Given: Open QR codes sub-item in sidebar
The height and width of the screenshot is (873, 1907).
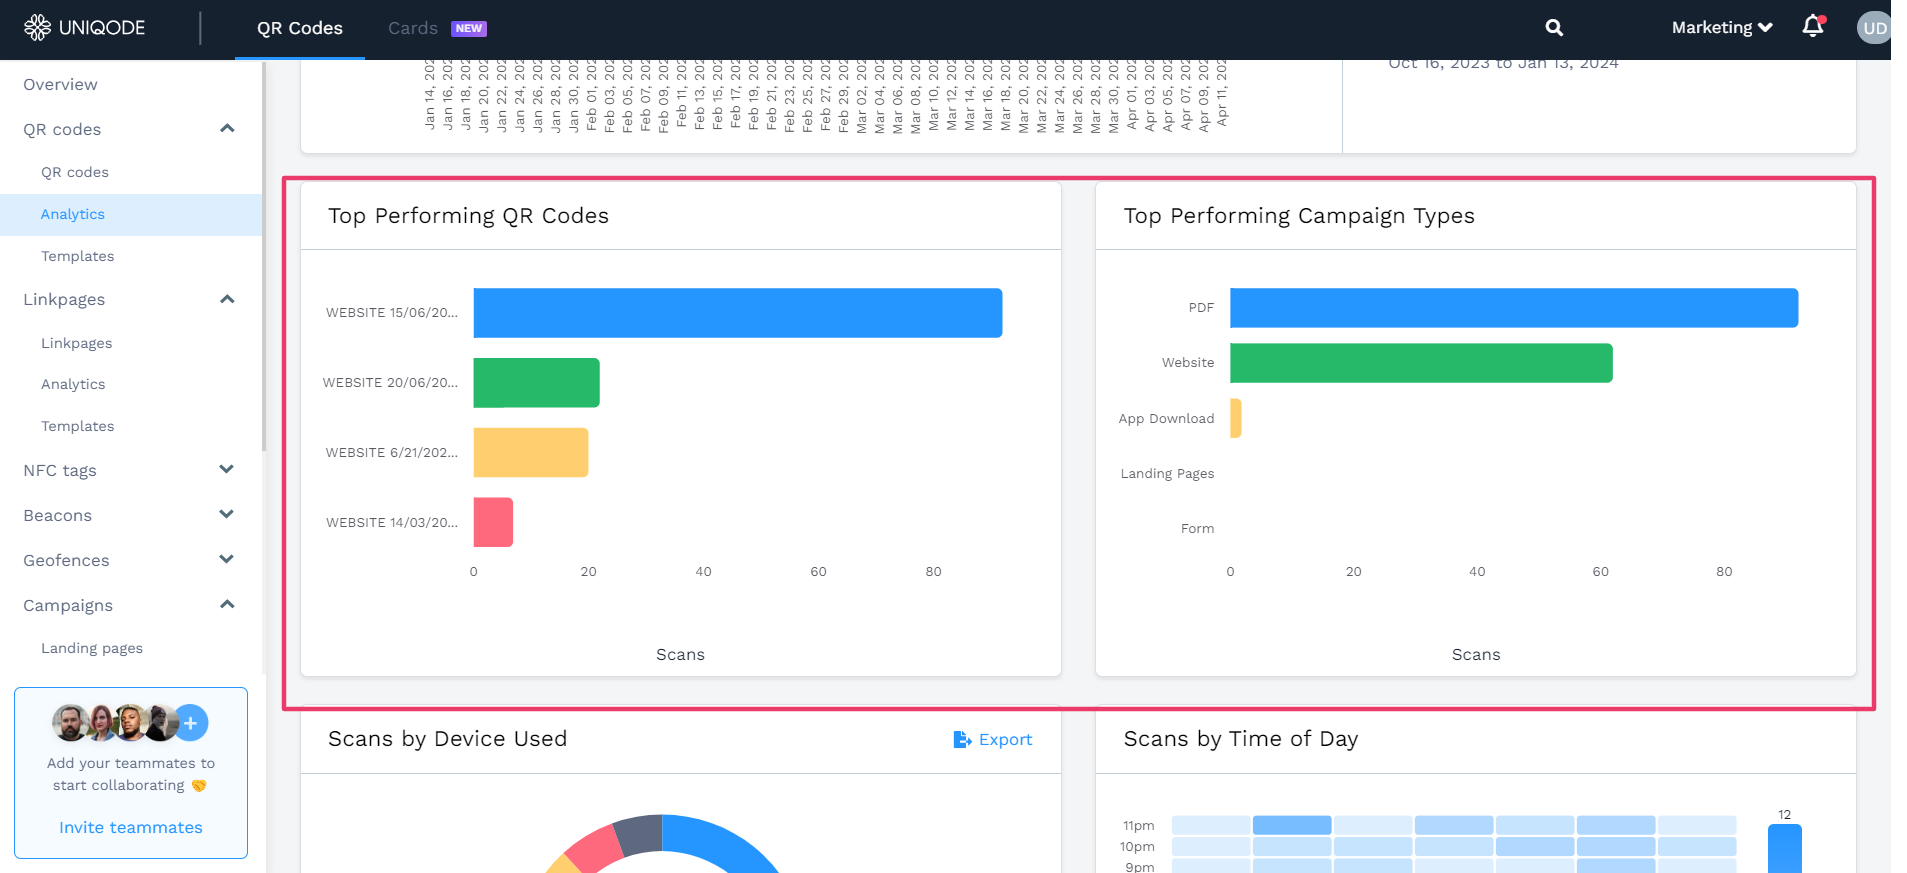Looking at the screenshot, I should point(75,172).
